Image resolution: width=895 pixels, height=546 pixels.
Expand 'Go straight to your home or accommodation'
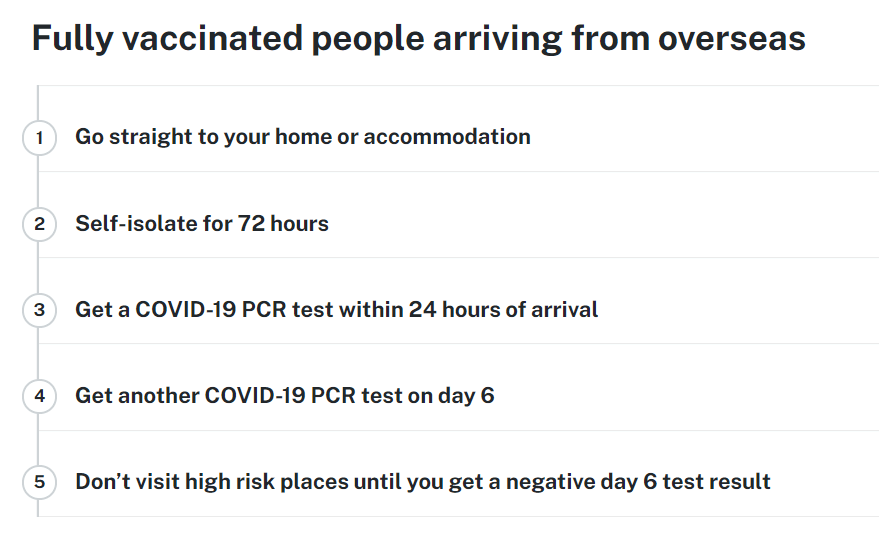click(458, 137)
